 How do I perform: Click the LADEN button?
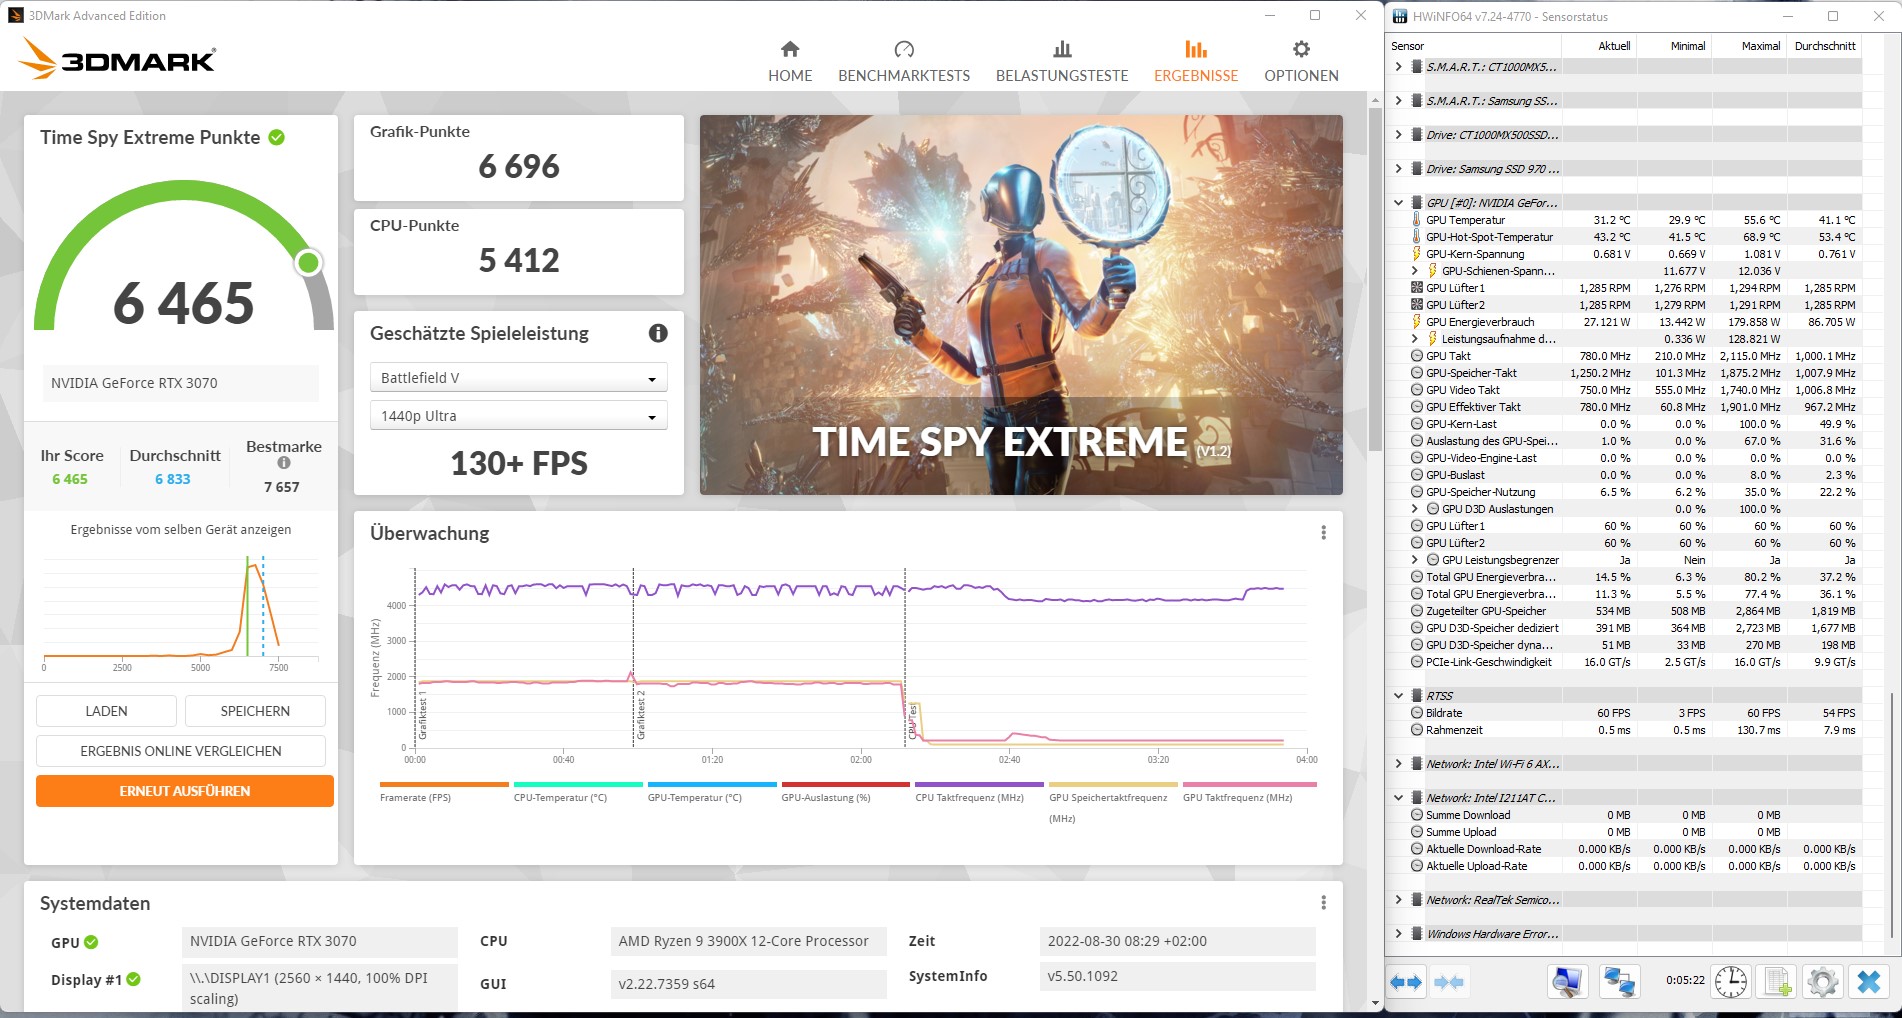click(106, 711)
